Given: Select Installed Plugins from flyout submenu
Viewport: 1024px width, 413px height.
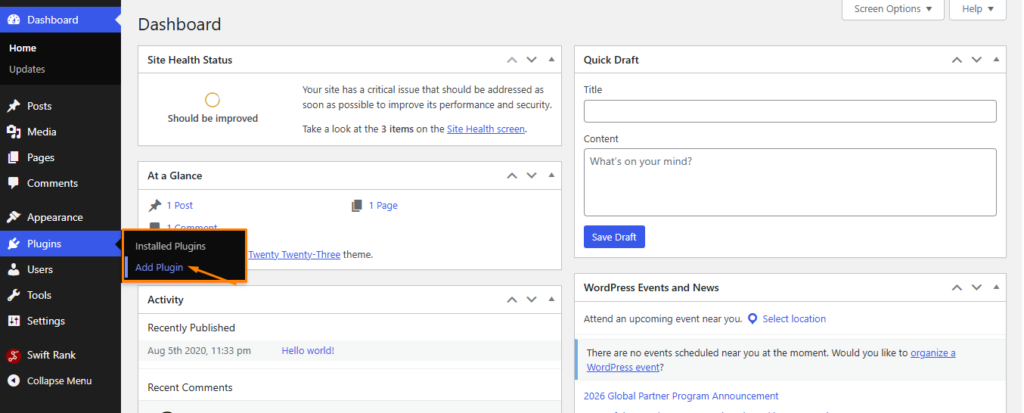Looking at the screenshot, I should pyautogui.click(x=170, y=247).
